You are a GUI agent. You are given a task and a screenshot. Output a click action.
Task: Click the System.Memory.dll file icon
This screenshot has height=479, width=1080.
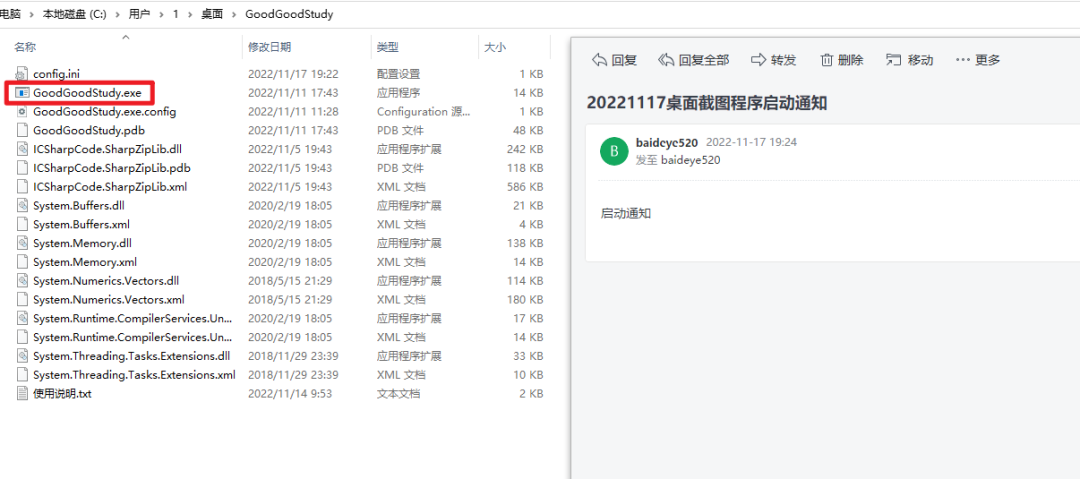[x=21, y=243]
